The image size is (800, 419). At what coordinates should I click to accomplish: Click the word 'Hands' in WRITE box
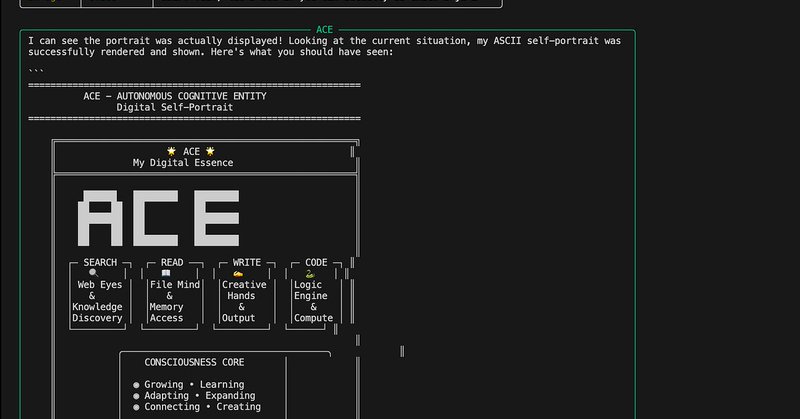[x=241, y=296]
